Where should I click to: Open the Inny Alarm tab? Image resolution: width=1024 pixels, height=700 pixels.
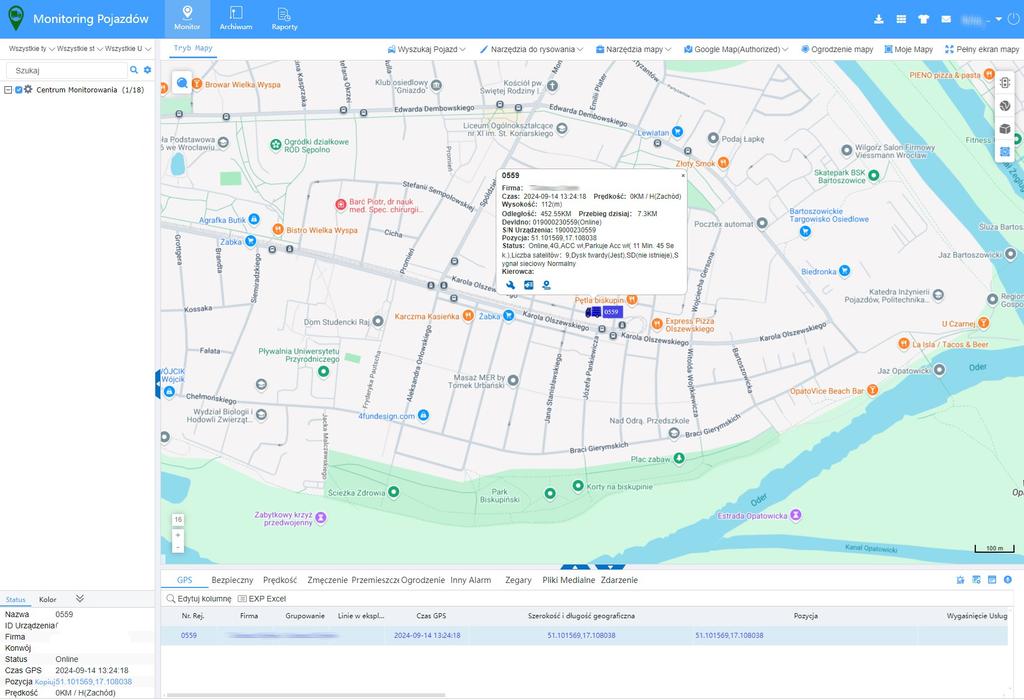[x=470, y=580]
